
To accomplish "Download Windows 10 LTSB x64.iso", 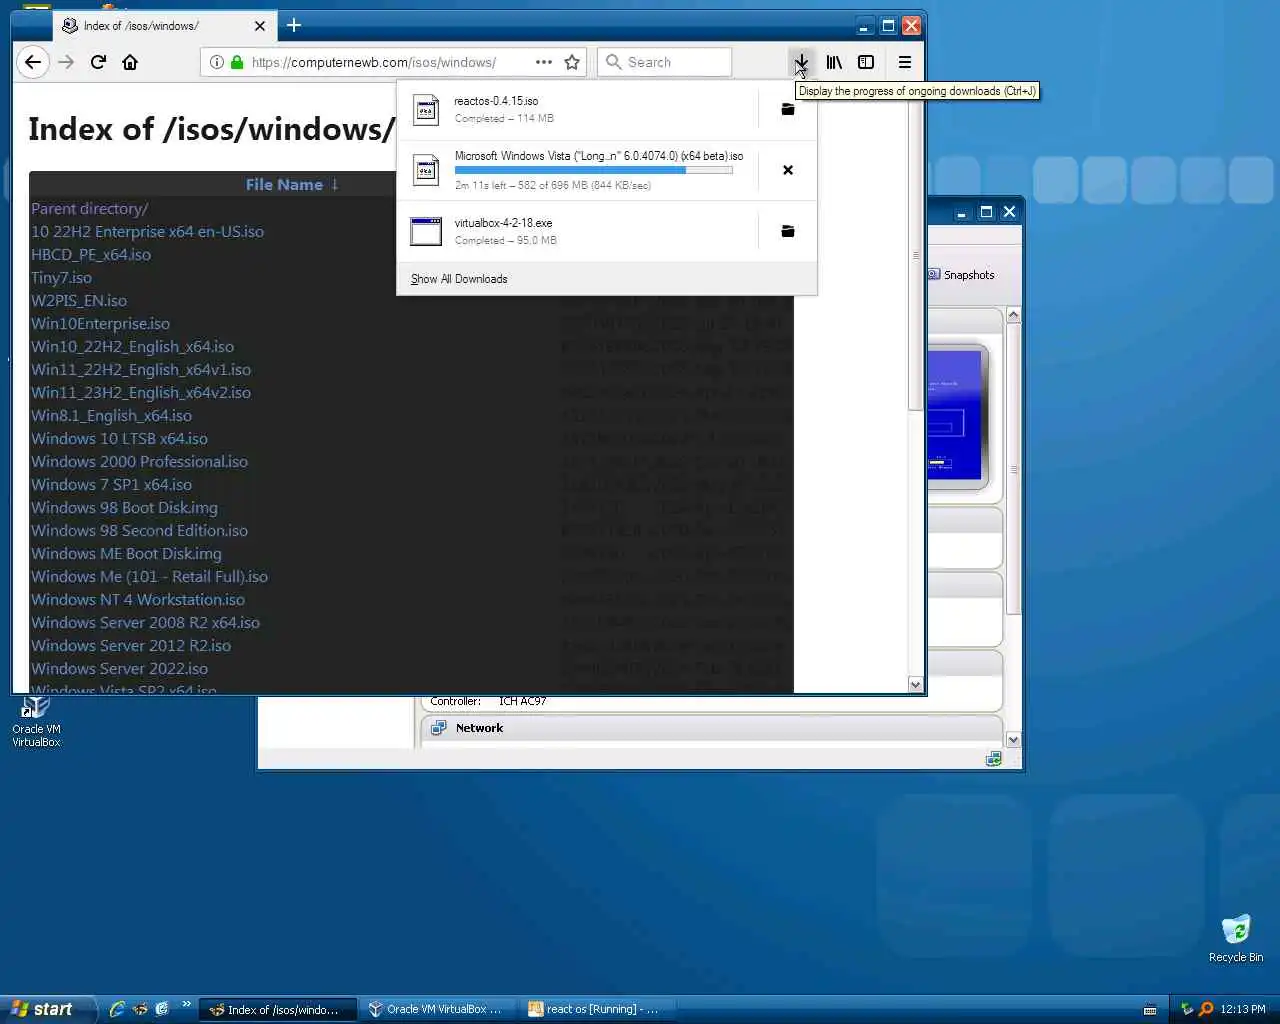I will point(119,438).
